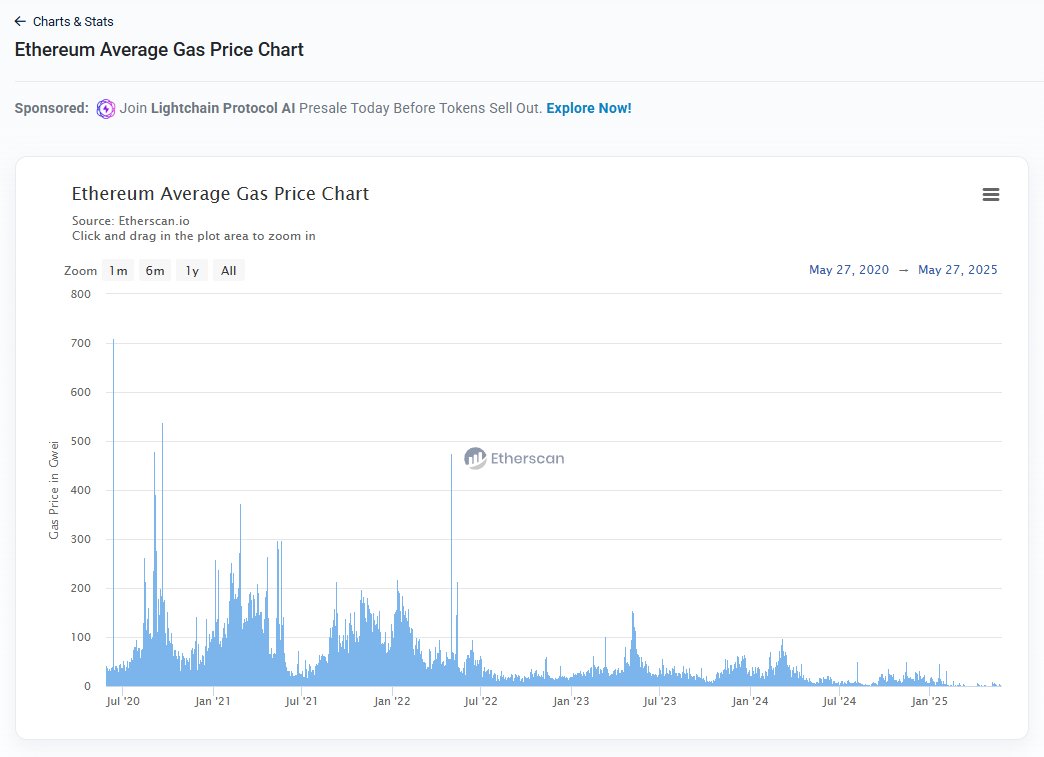Click the back arrow beside Charts & Stats
This screenshot has width=1044, height=757.
20,21
